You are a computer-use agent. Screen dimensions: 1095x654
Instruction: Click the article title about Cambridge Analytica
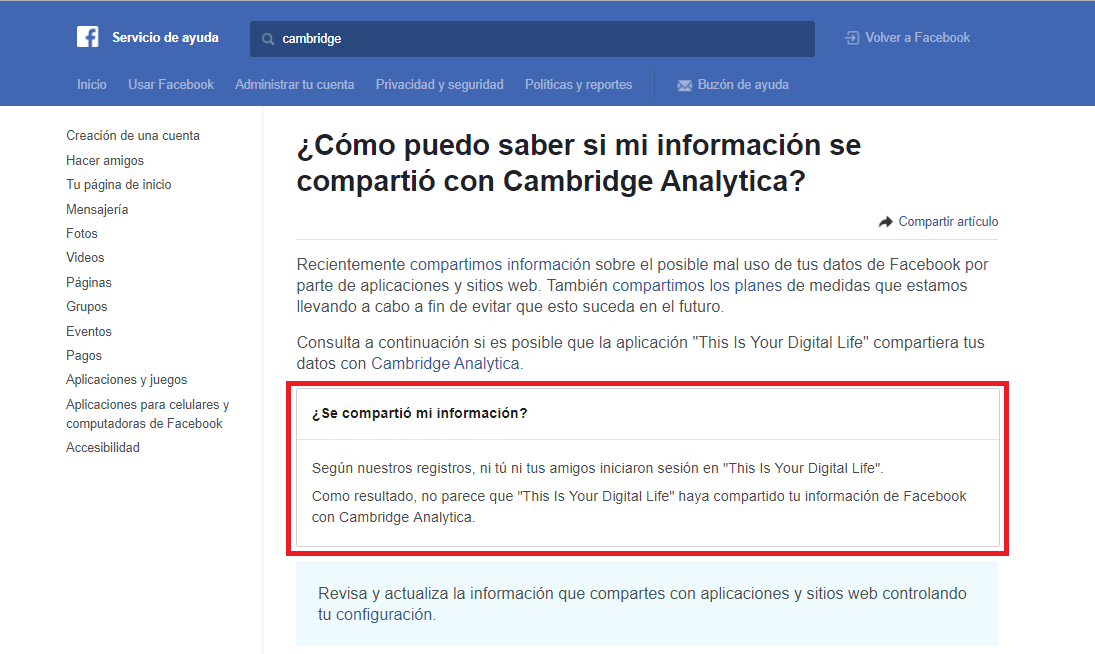(x=578, y=163)
